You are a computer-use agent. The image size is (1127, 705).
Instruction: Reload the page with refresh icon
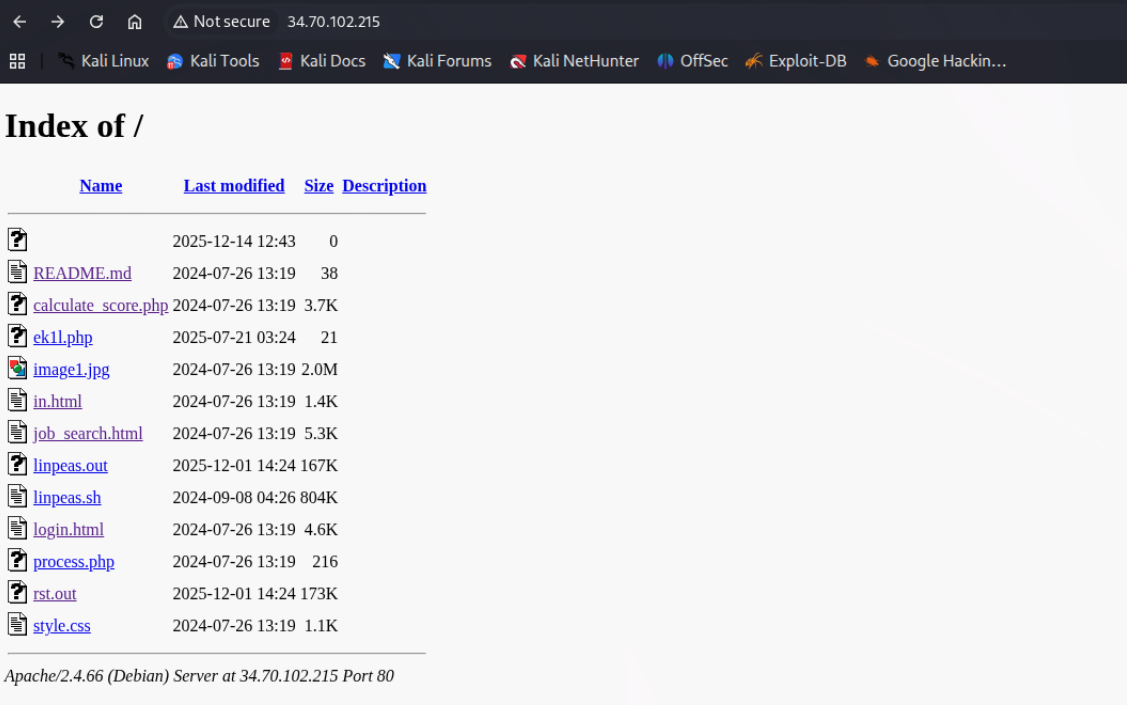pos(96,22)
